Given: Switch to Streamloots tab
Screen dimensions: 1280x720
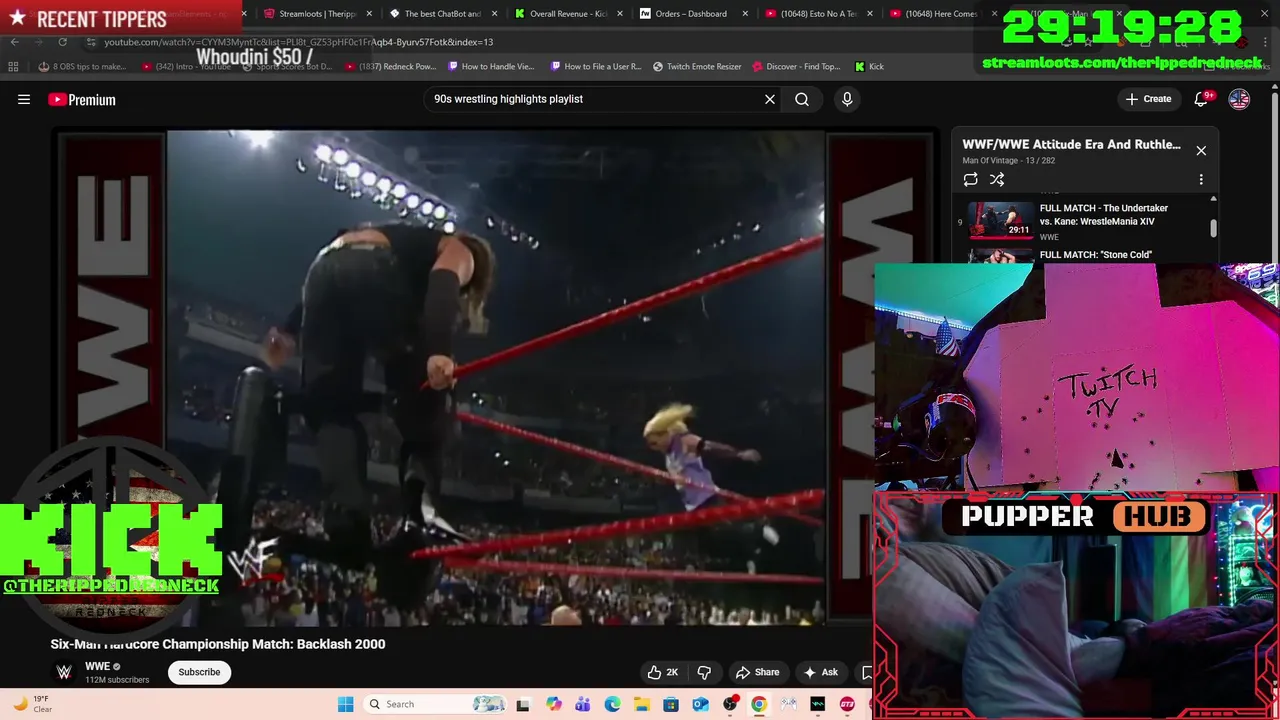Looking at the screenshot, I should point(310,14).
